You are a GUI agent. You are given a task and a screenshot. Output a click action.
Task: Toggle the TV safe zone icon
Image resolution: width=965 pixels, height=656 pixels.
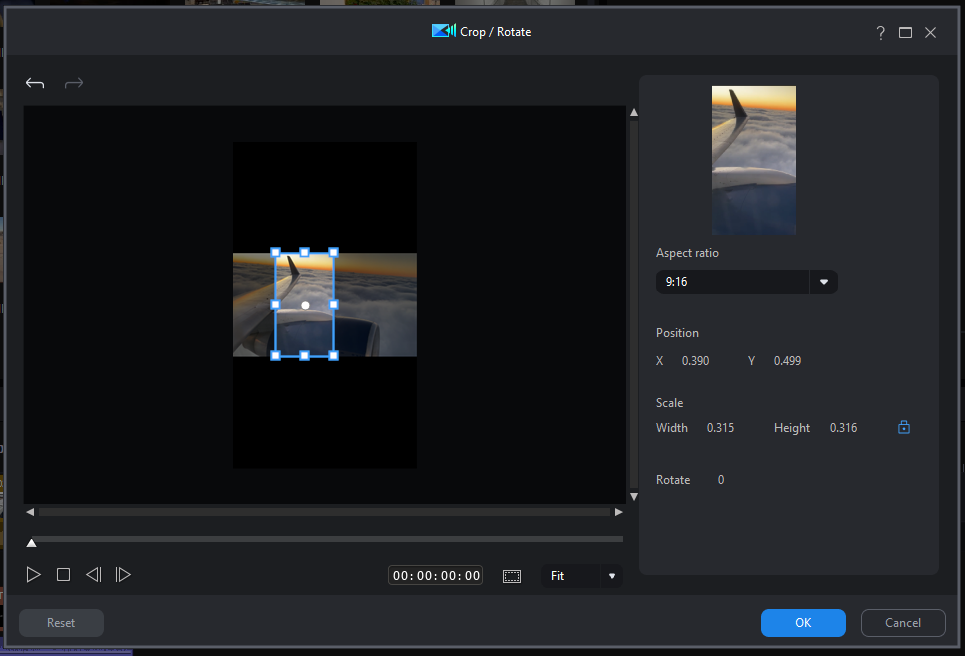point(512,576)
